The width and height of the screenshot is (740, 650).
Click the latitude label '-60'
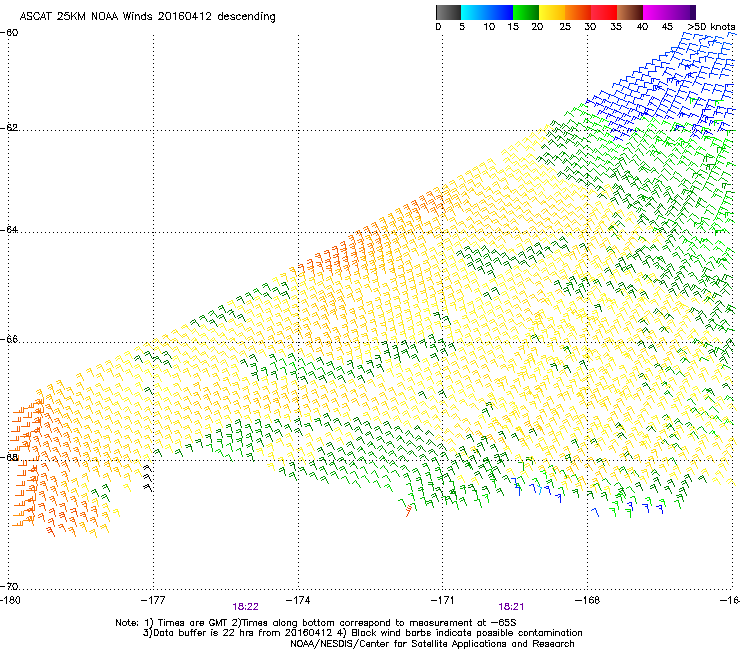tap(9, 33)
